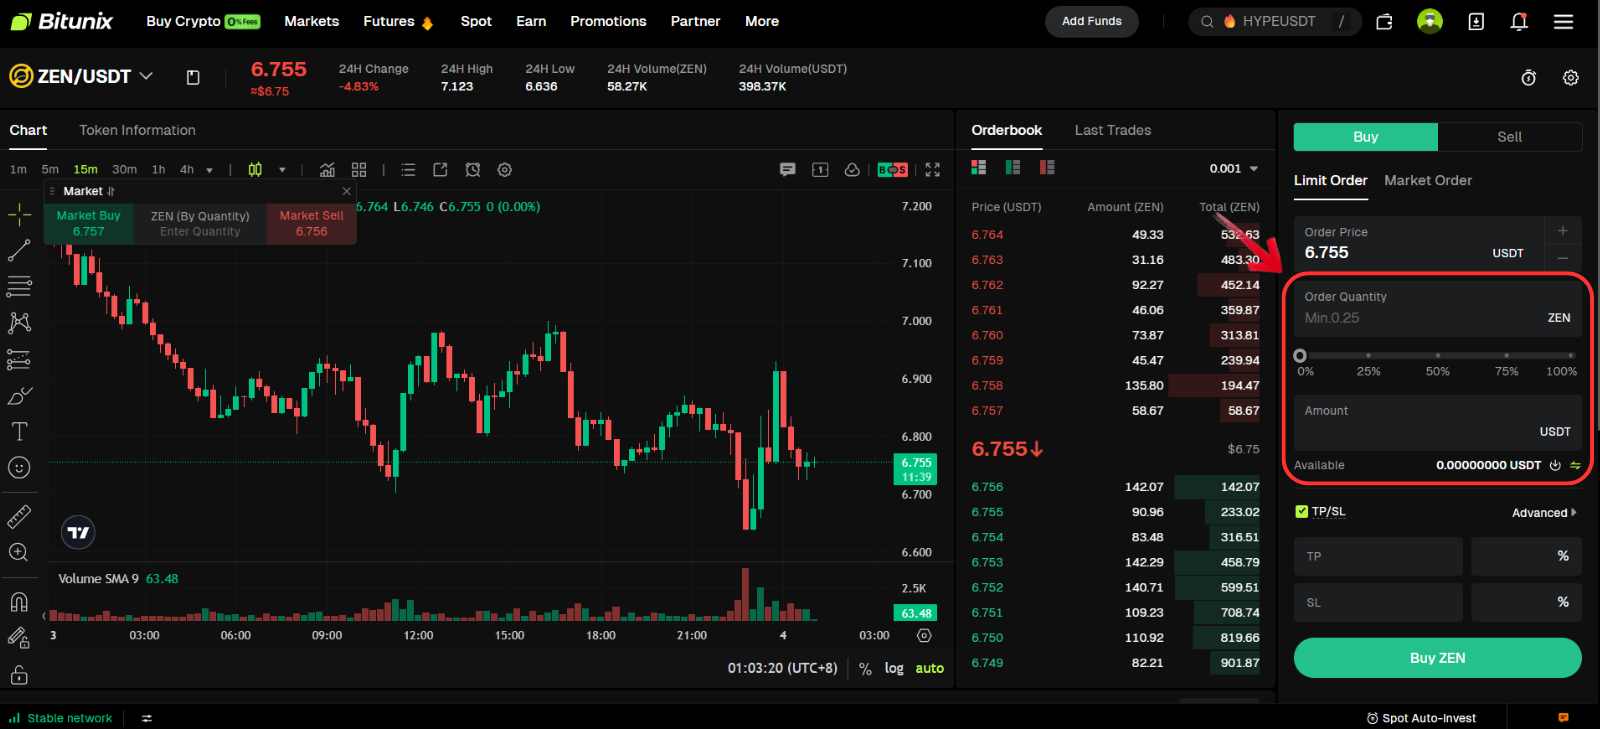Open chart settings gear in toolbar
The width and height of the screenshot is (1600, 729).
pos(505,170)
